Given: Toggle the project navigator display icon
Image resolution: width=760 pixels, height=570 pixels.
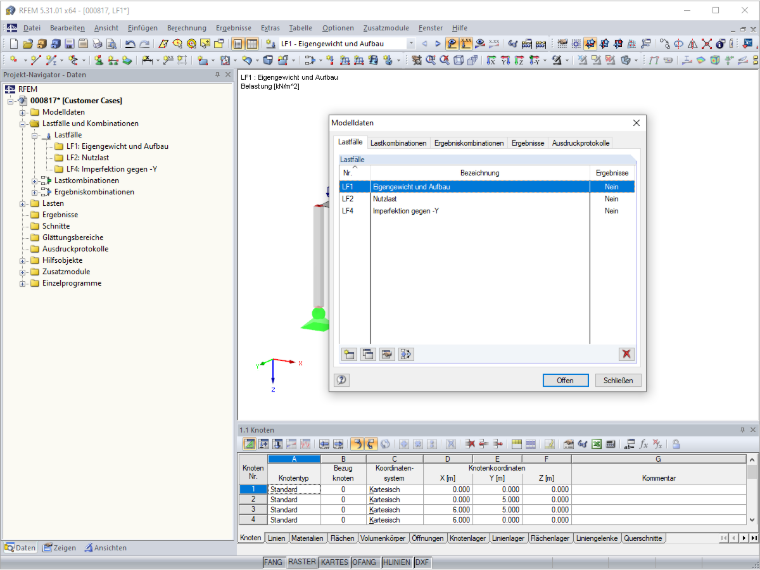Looking at the screenshot, I should coord(238,44).
